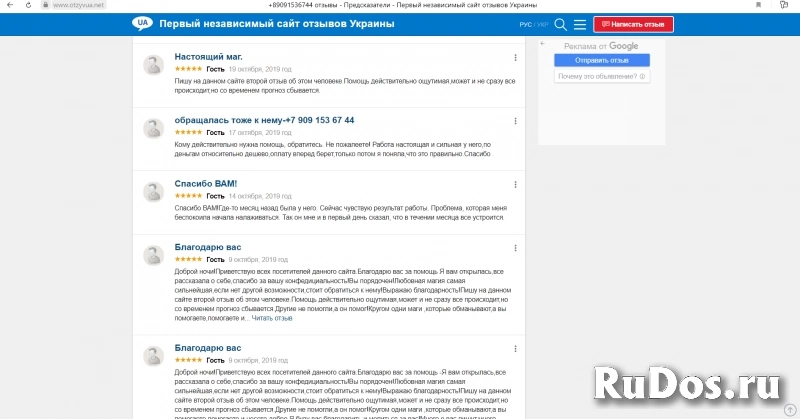Image resolution: width=800 pixels, height=419 pixels.
Task: Open the 'Настоящий маг.' review title
Action: [x=208, y=57]
